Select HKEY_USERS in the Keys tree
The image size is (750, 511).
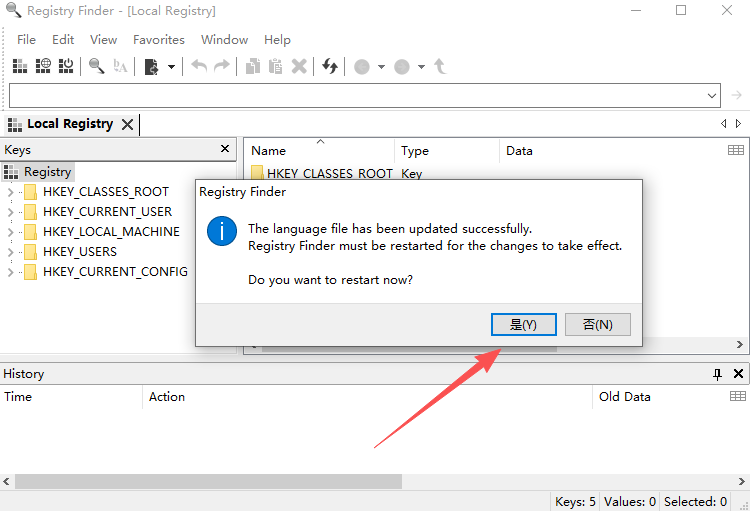80,252
